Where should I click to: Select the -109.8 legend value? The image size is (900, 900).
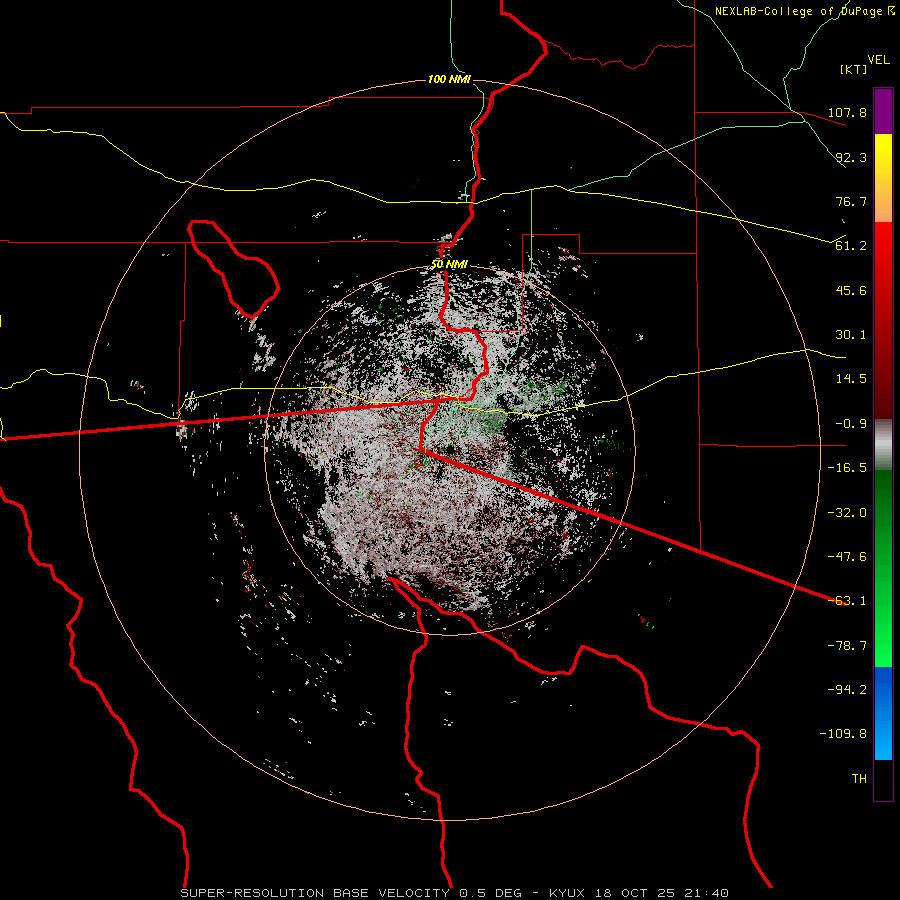[843, 734]
